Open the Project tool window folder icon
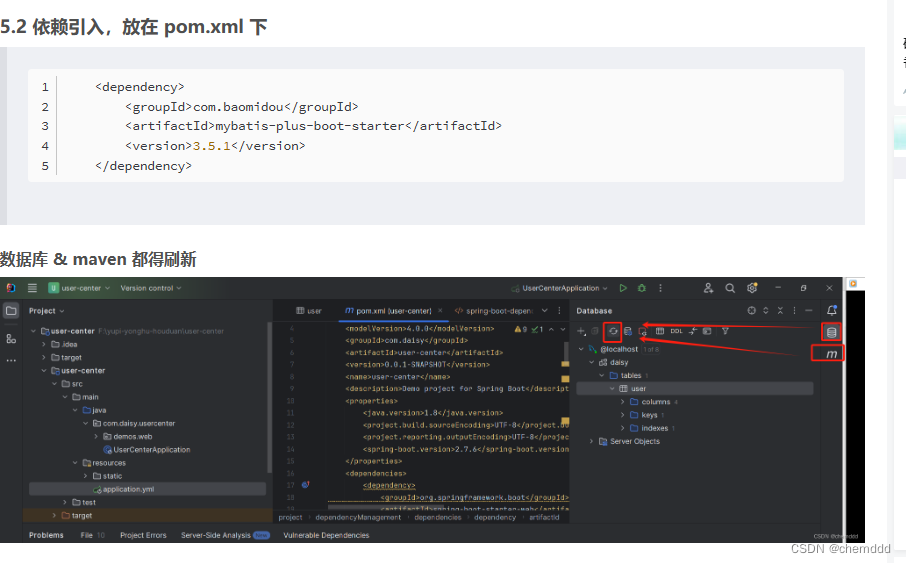 click(x=11, y=311)
